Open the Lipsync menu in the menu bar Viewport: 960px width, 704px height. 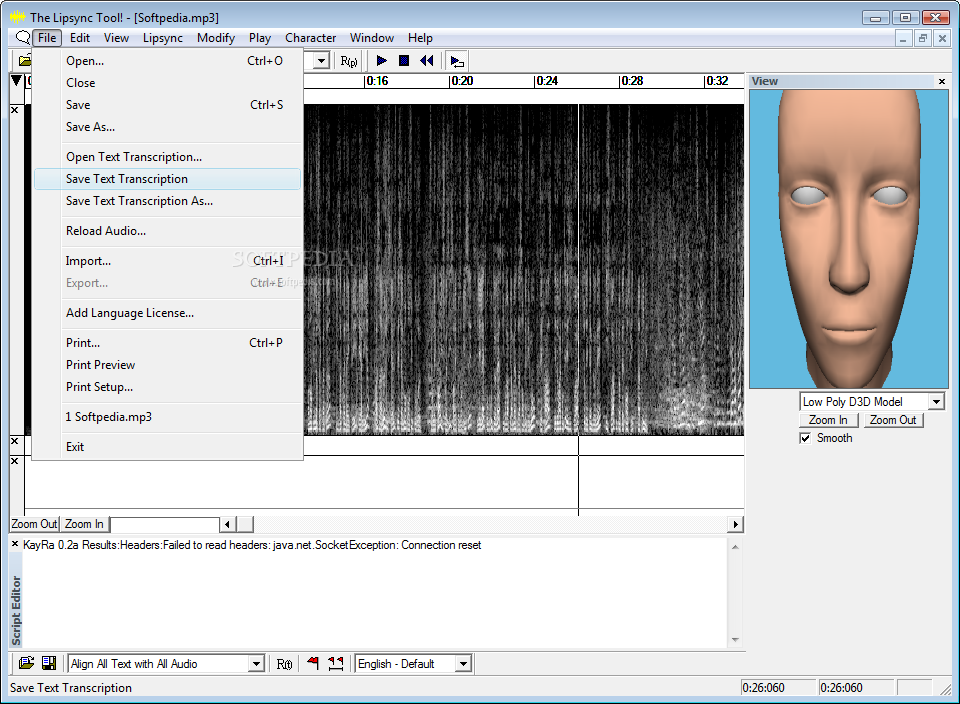click(162, 38)
